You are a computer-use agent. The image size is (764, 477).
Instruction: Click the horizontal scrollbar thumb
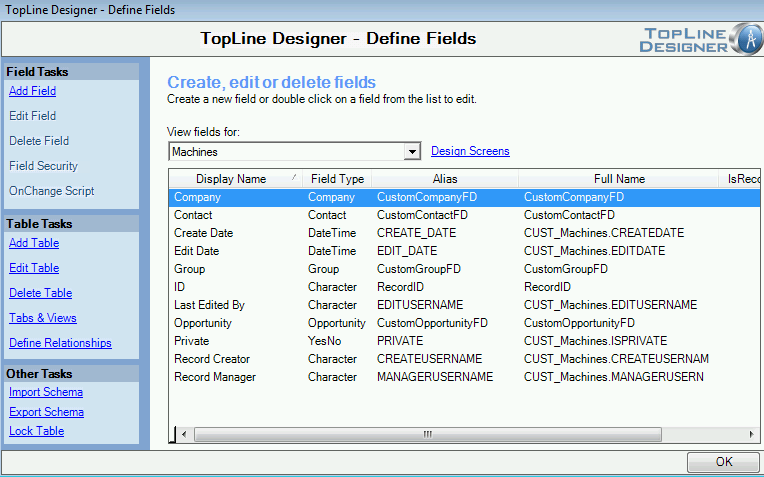click(x=427, y=434)
